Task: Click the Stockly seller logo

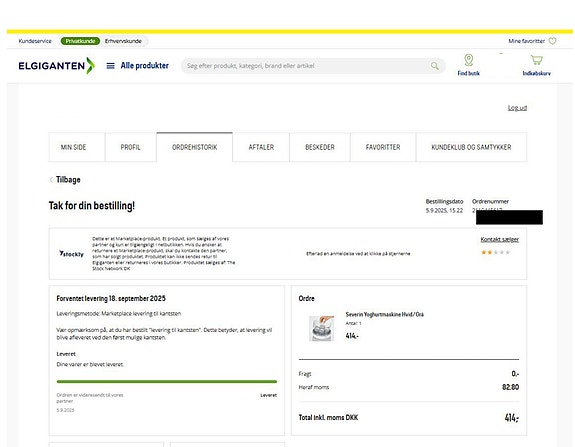Action: click(72, 253)
